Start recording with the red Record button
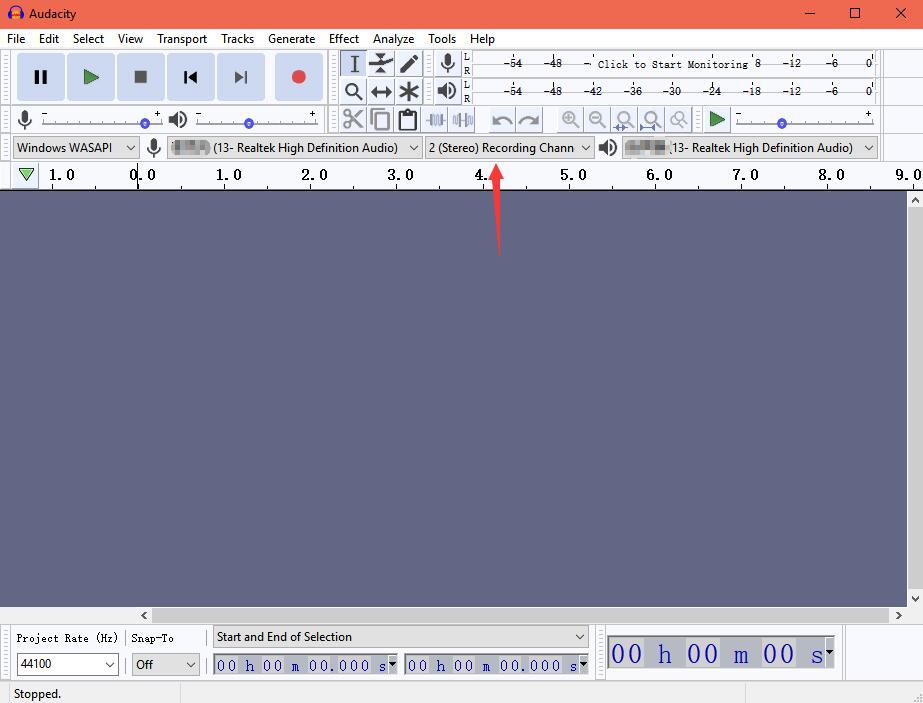 (298, 77)
